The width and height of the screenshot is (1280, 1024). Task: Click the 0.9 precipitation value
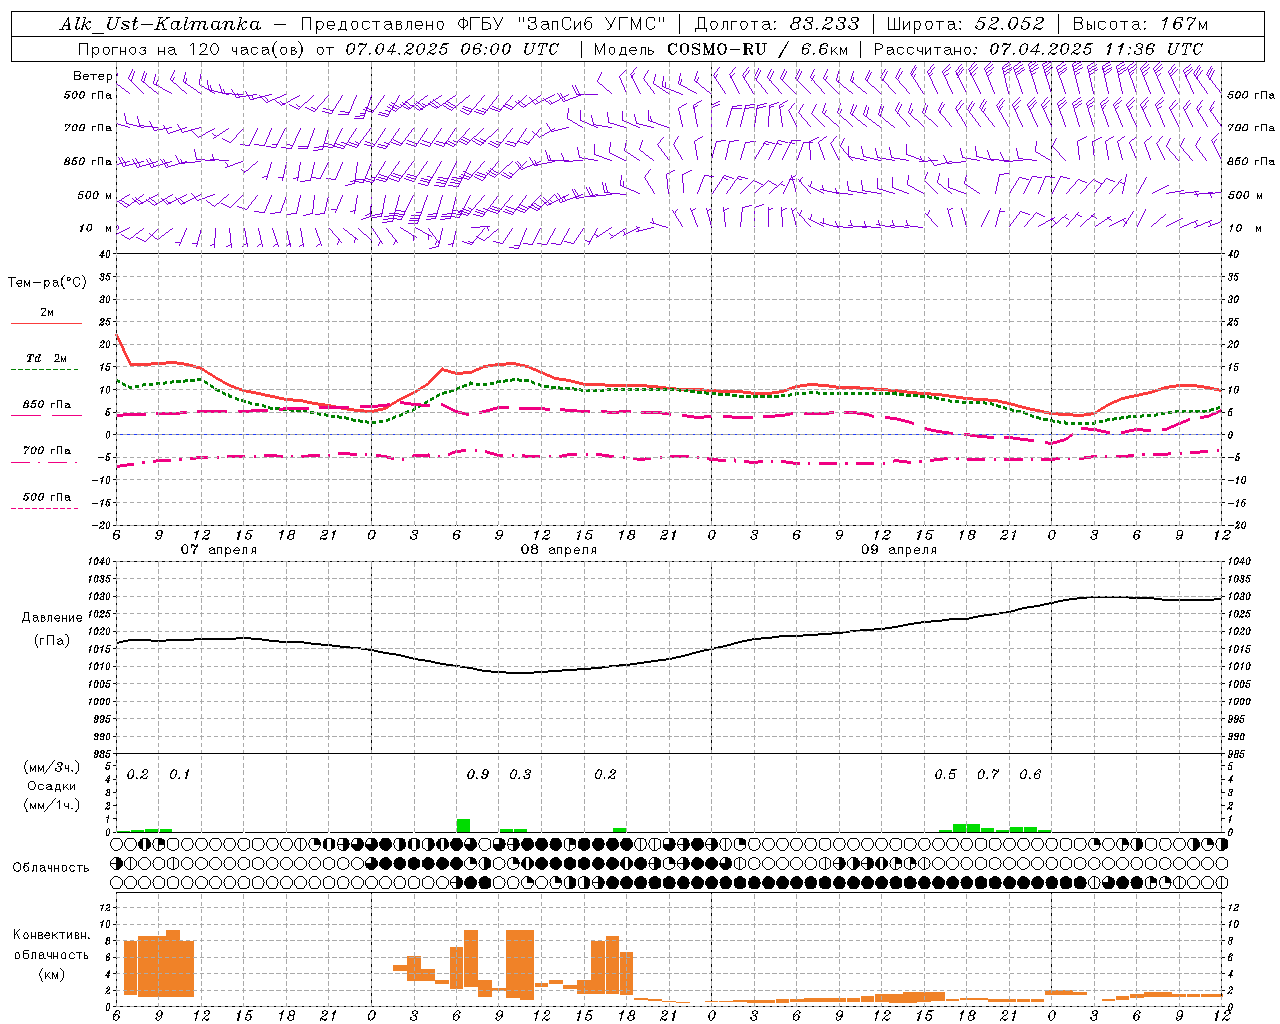click(478, 775)
